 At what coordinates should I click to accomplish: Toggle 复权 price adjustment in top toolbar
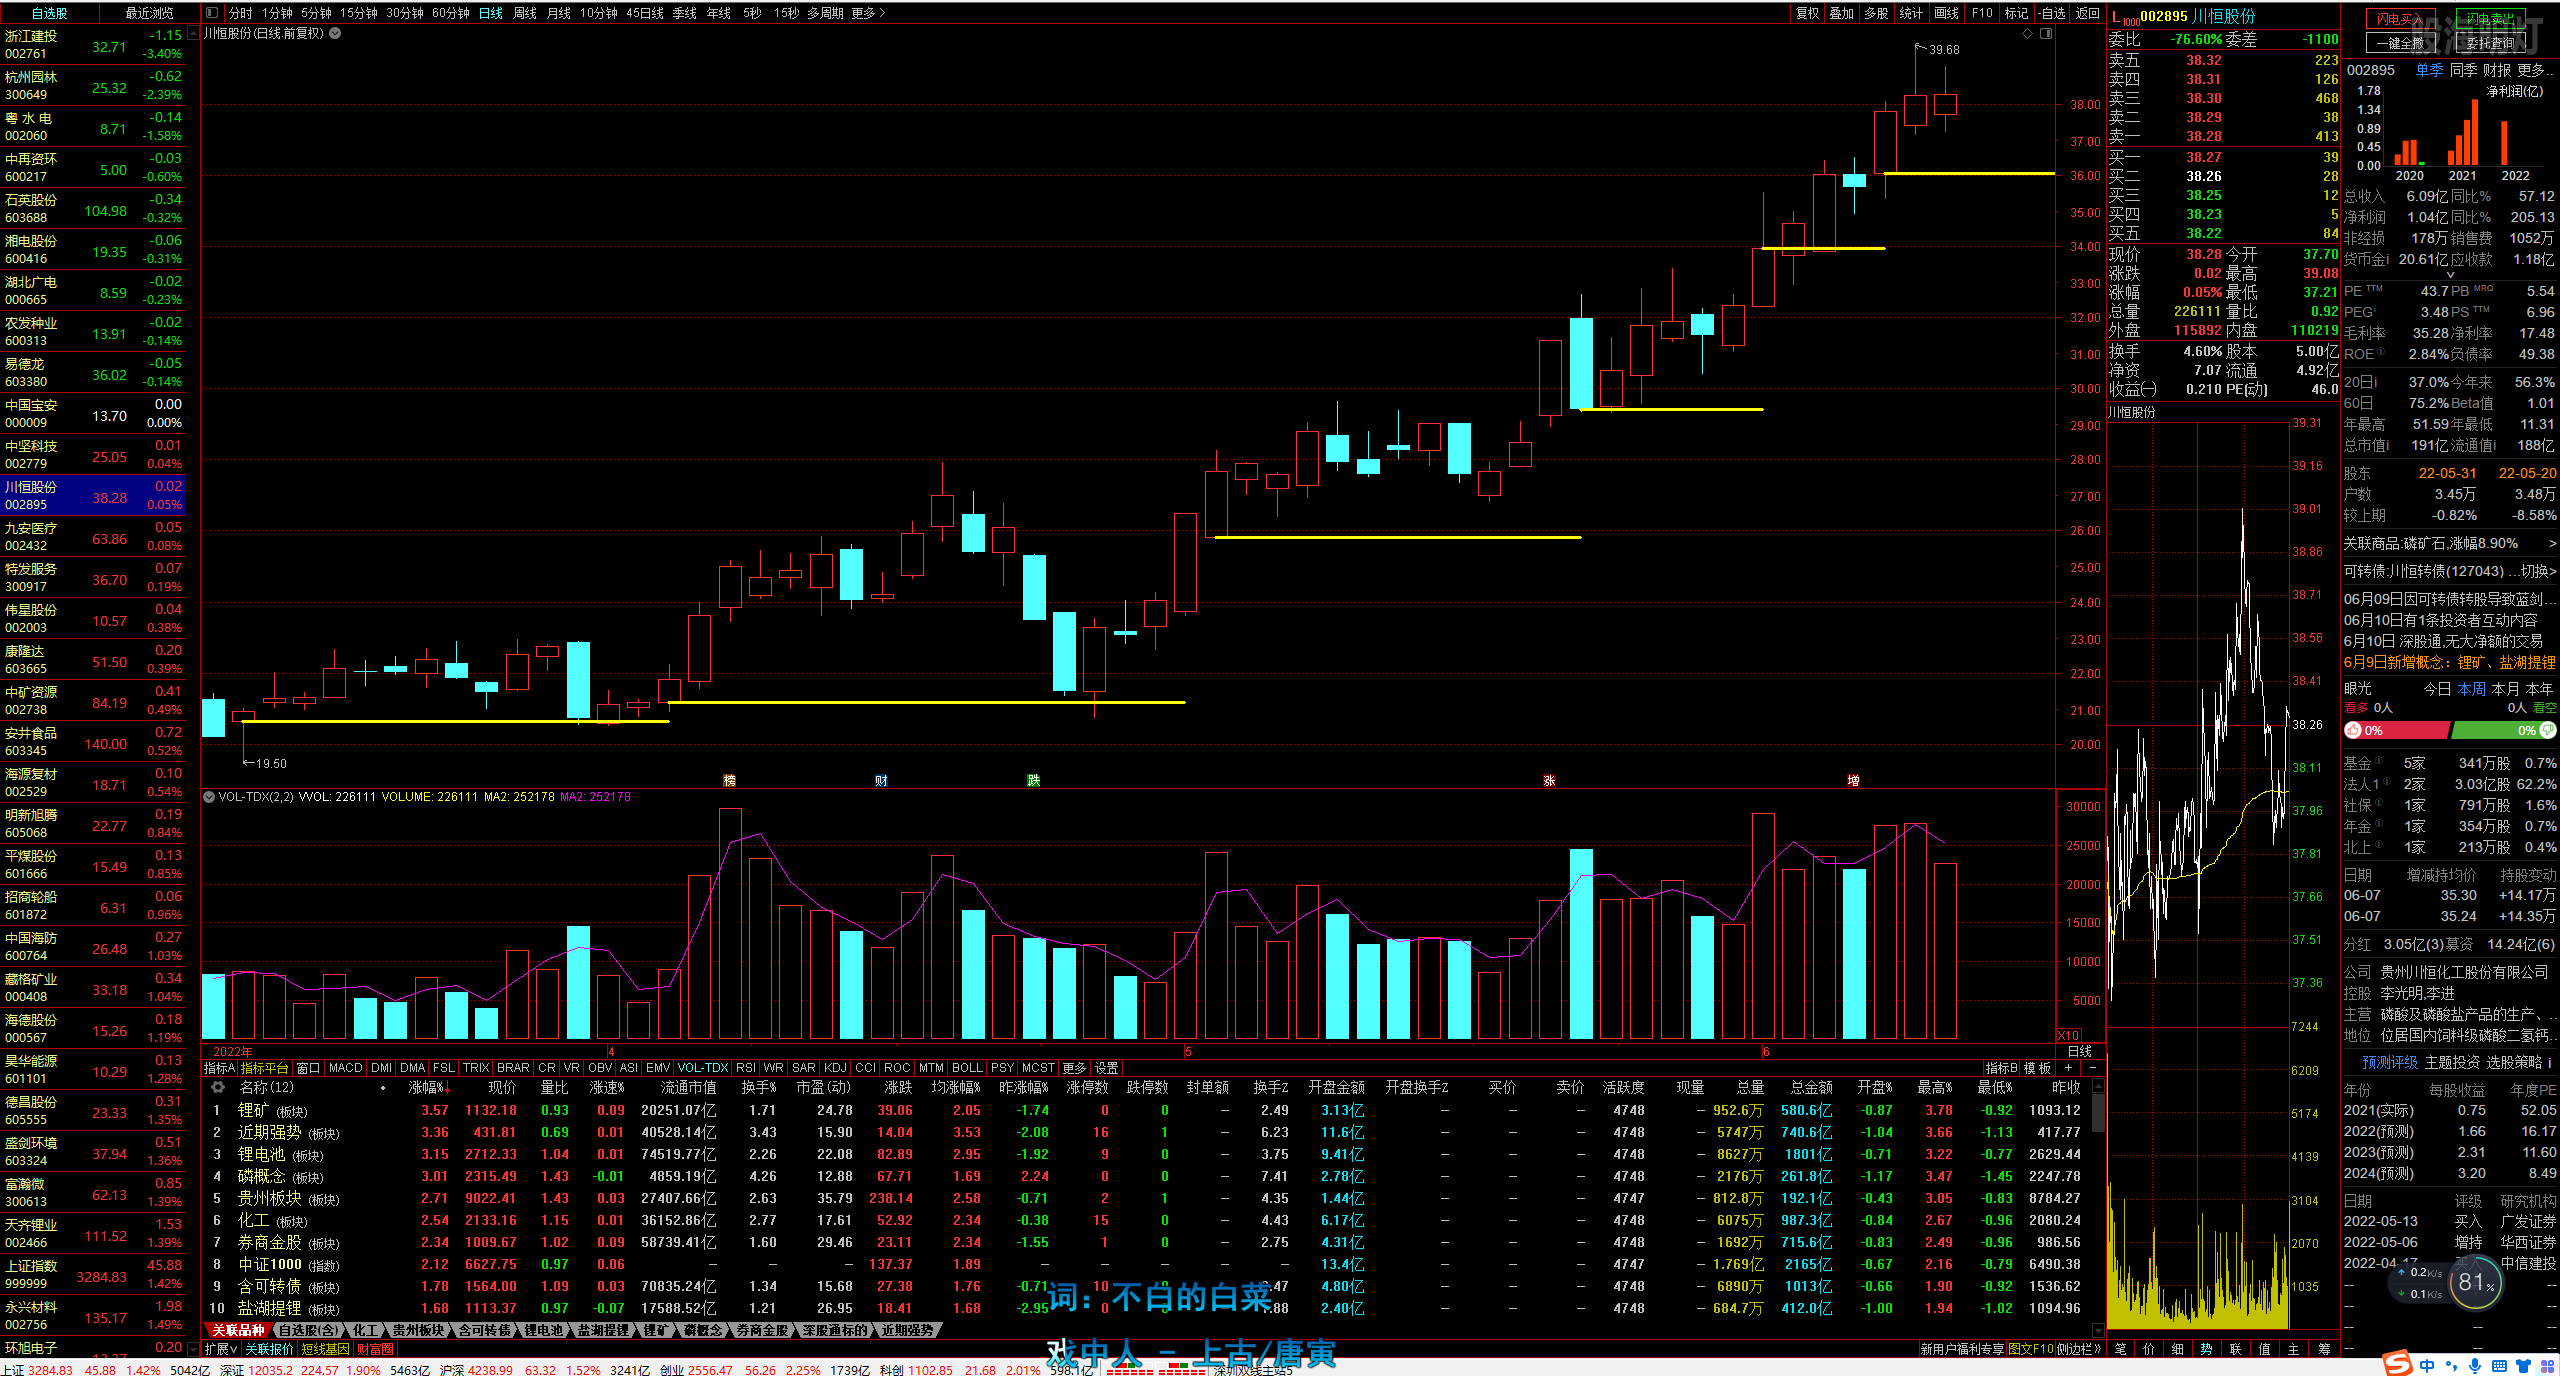pyautogui.click(x=1807, y=13)
